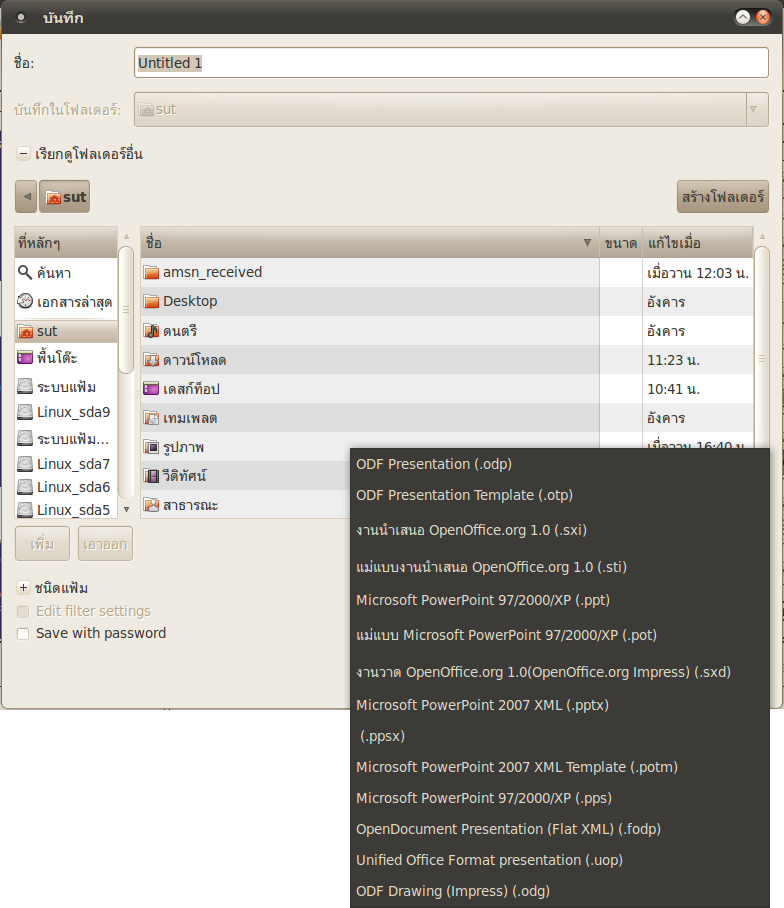Open the บันทึกในโฟลเดอร์ folder dropdown
Viewport: 784px width, 908px height.
click(x=451, y=109)
